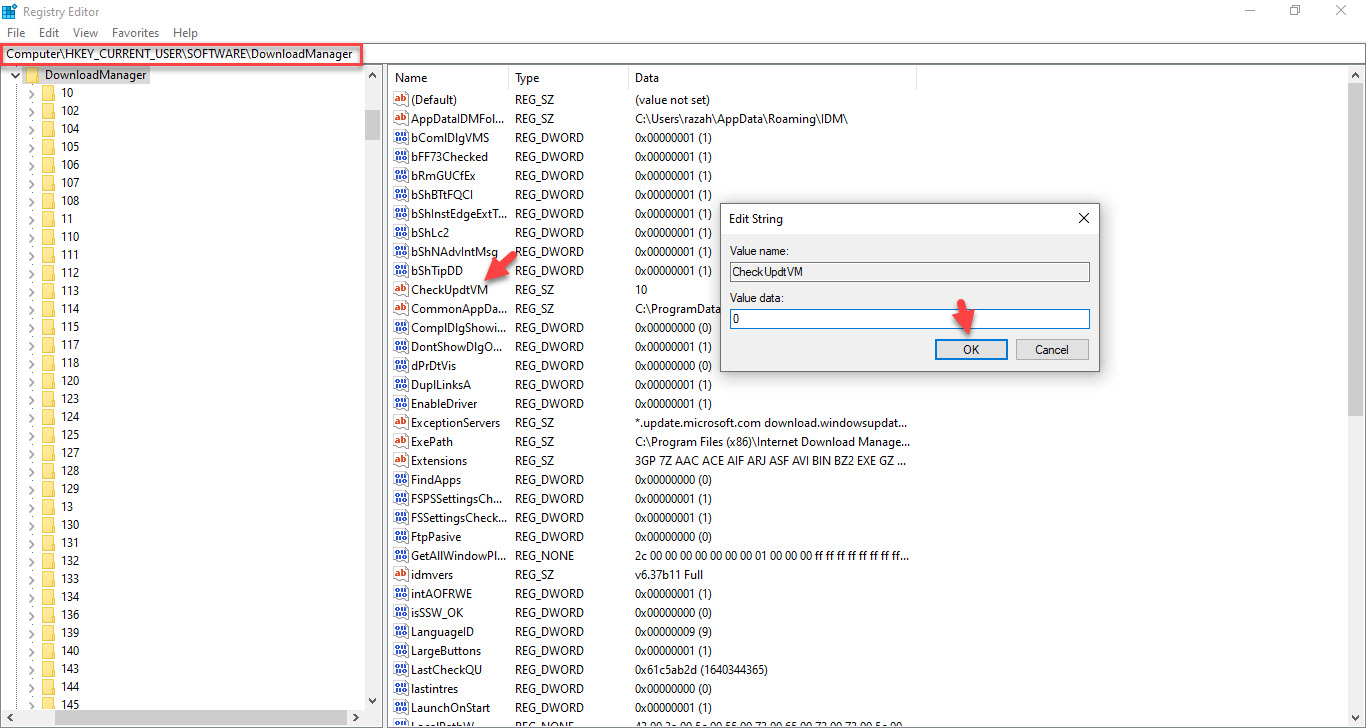Collapse the DownloadManager tree node

tap(15, 75)
